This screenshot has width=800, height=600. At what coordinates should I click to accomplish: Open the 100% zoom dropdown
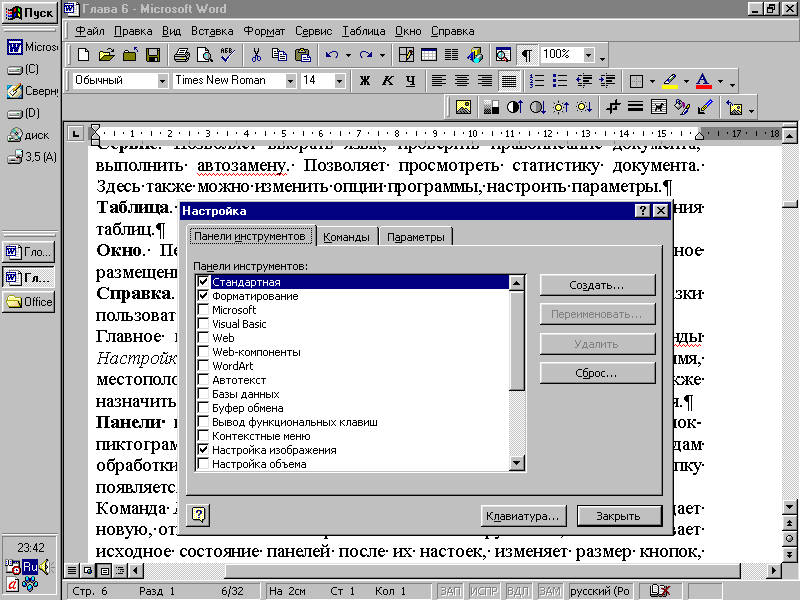pos(589,55)
